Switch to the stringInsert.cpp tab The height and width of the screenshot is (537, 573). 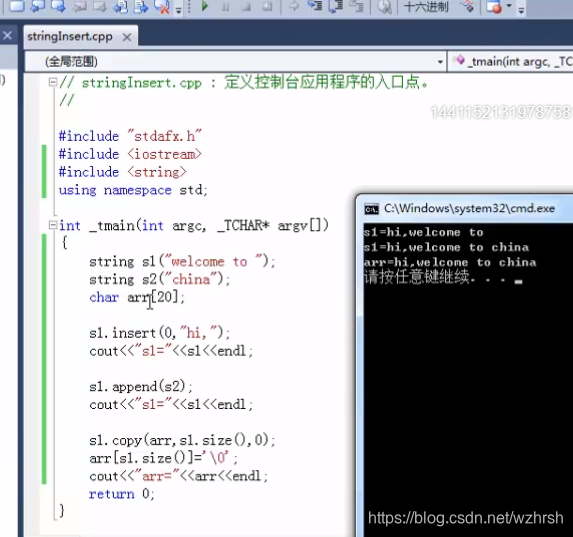[x=70, y=37]
